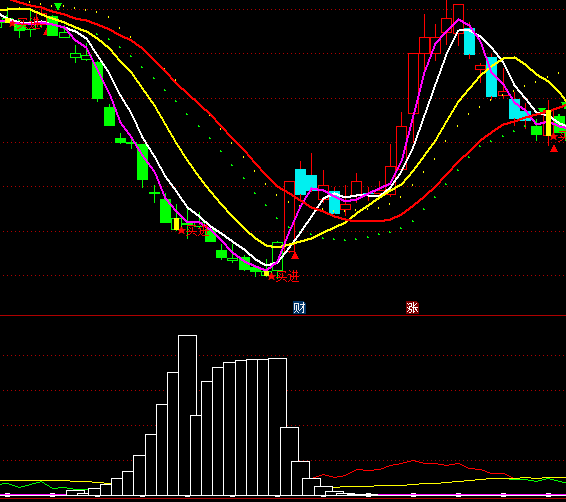Click the red 涨 price-rise icon

point(412,307)
